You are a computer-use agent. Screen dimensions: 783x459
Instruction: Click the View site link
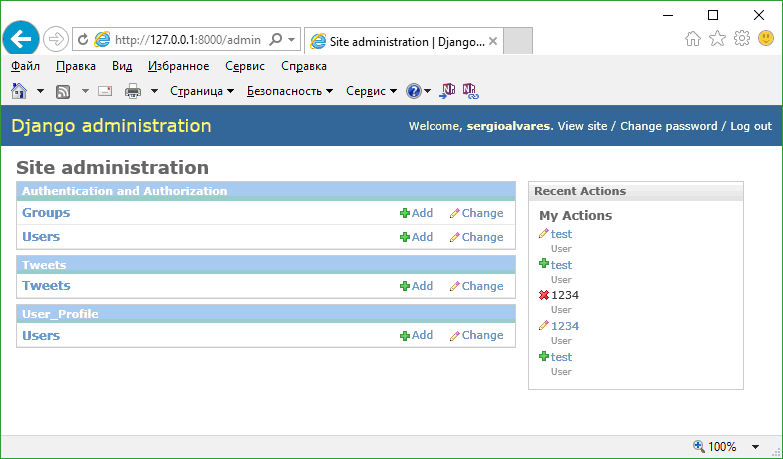tap(582, 126)
